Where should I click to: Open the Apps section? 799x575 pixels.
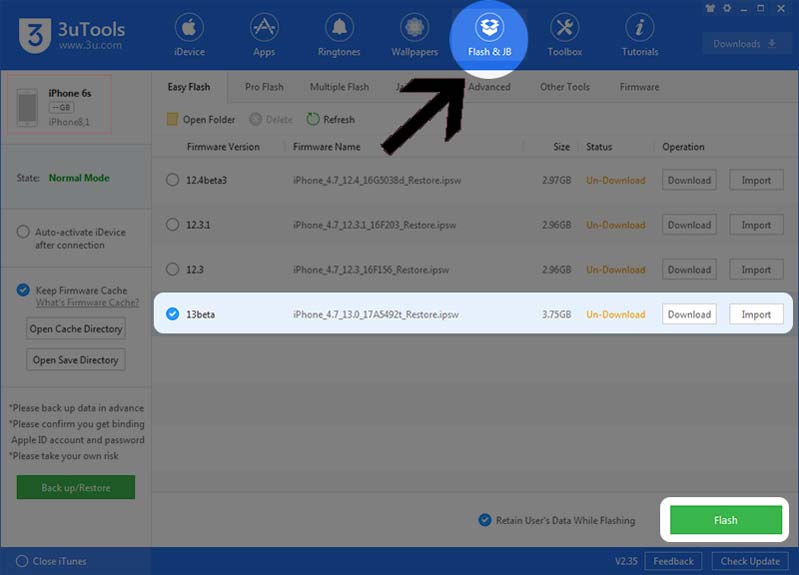264,35
